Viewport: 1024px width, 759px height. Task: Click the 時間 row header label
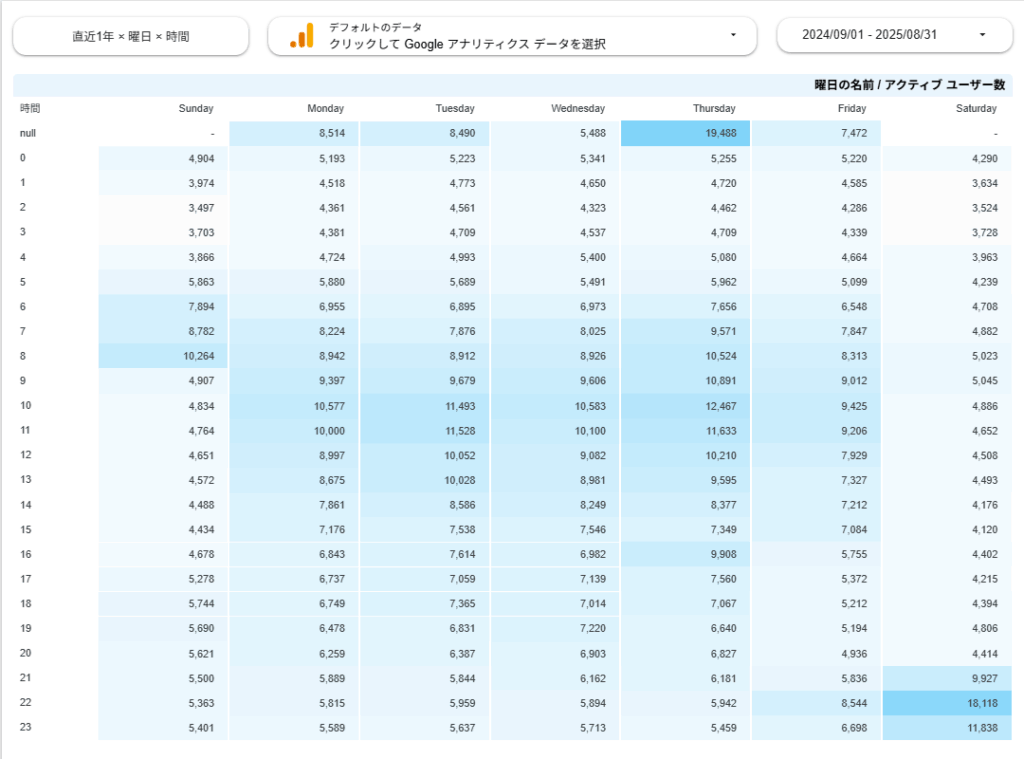pos(30,108)
